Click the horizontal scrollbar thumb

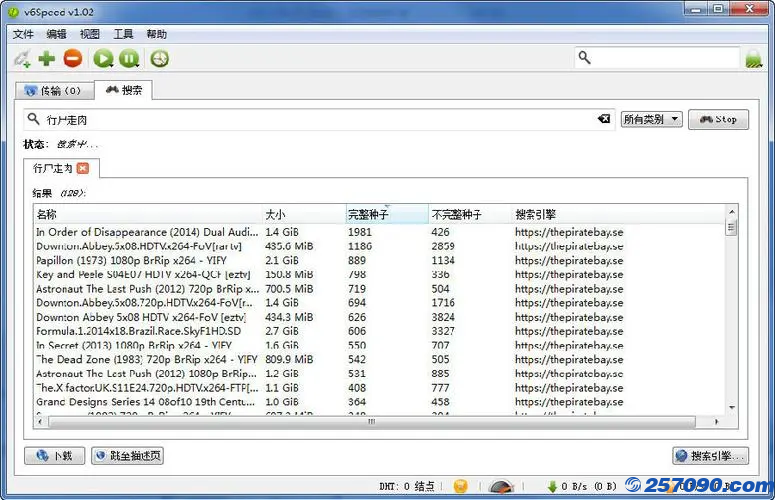372,422
